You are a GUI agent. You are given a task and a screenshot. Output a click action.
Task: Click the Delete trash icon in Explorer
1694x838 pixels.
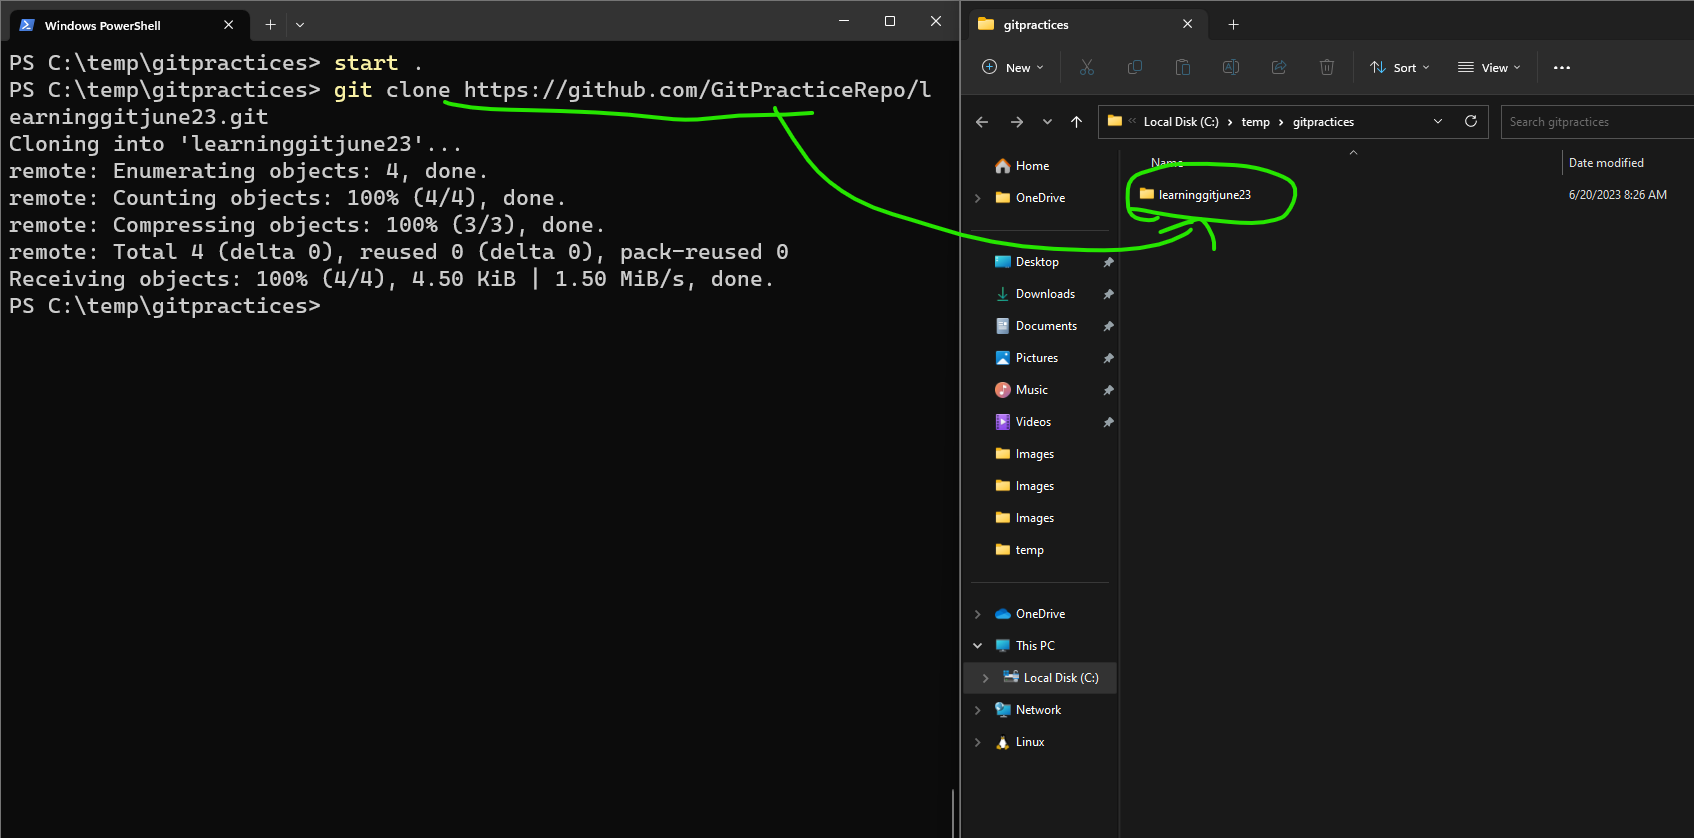click(x=1327, y=67)
